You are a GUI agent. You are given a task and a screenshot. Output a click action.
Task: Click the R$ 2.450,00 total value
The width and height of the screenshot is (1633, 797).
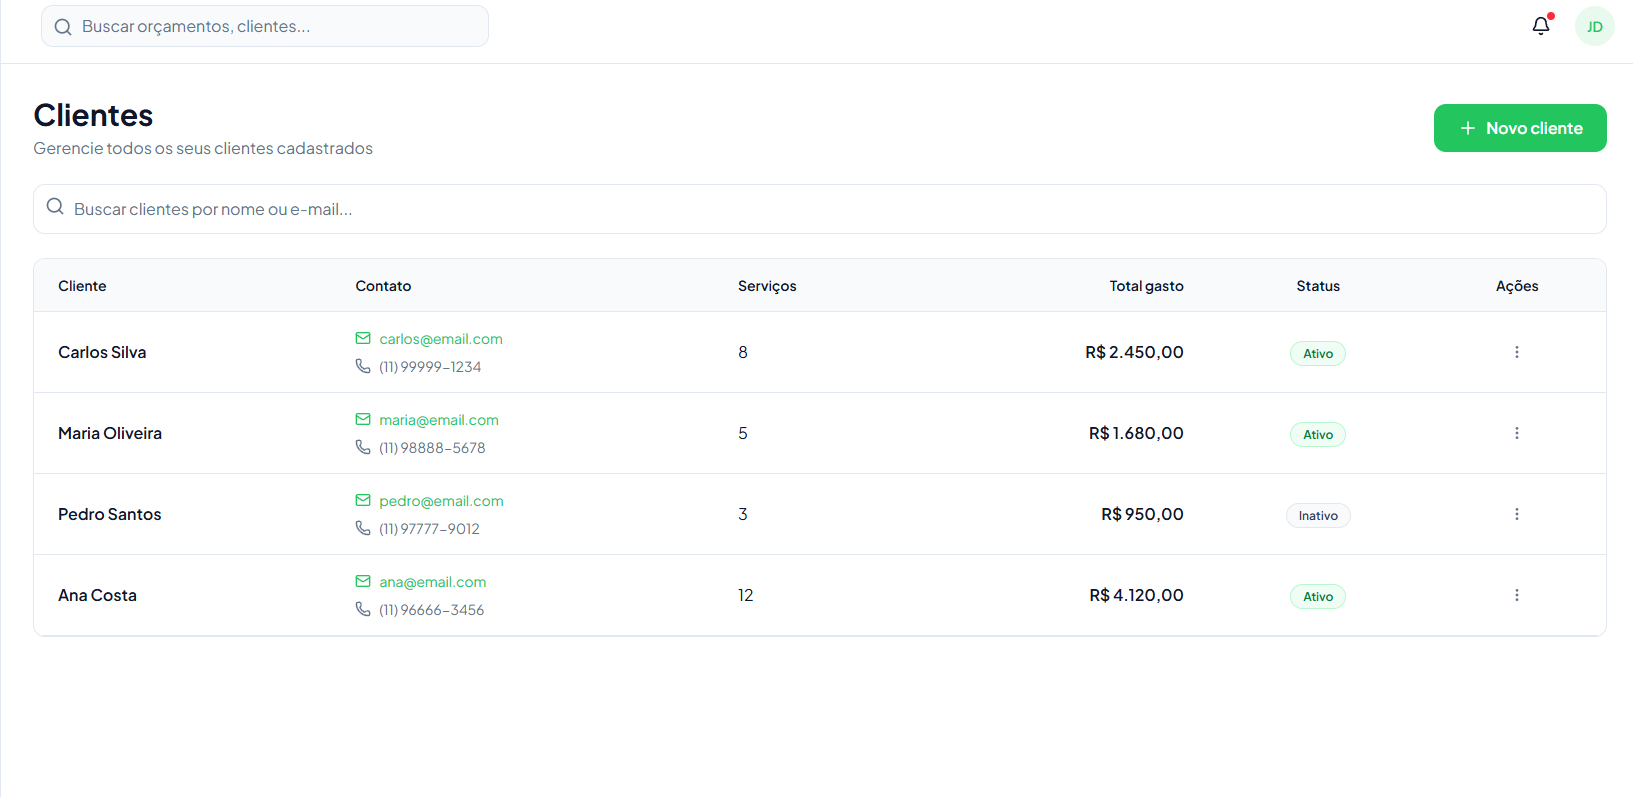pyautogui.click(x=1134, y=352)
